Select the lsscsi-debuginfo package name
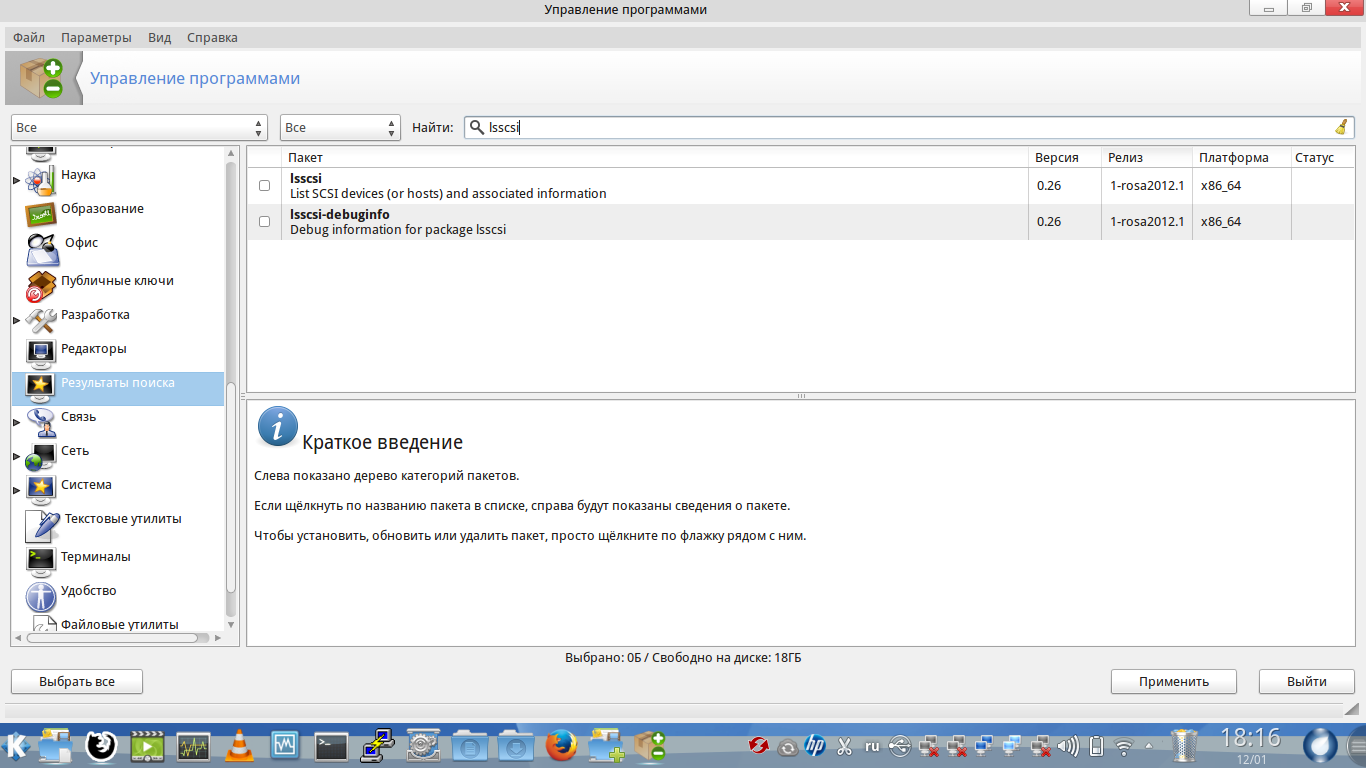1366x768 pixels. [340, 214]
